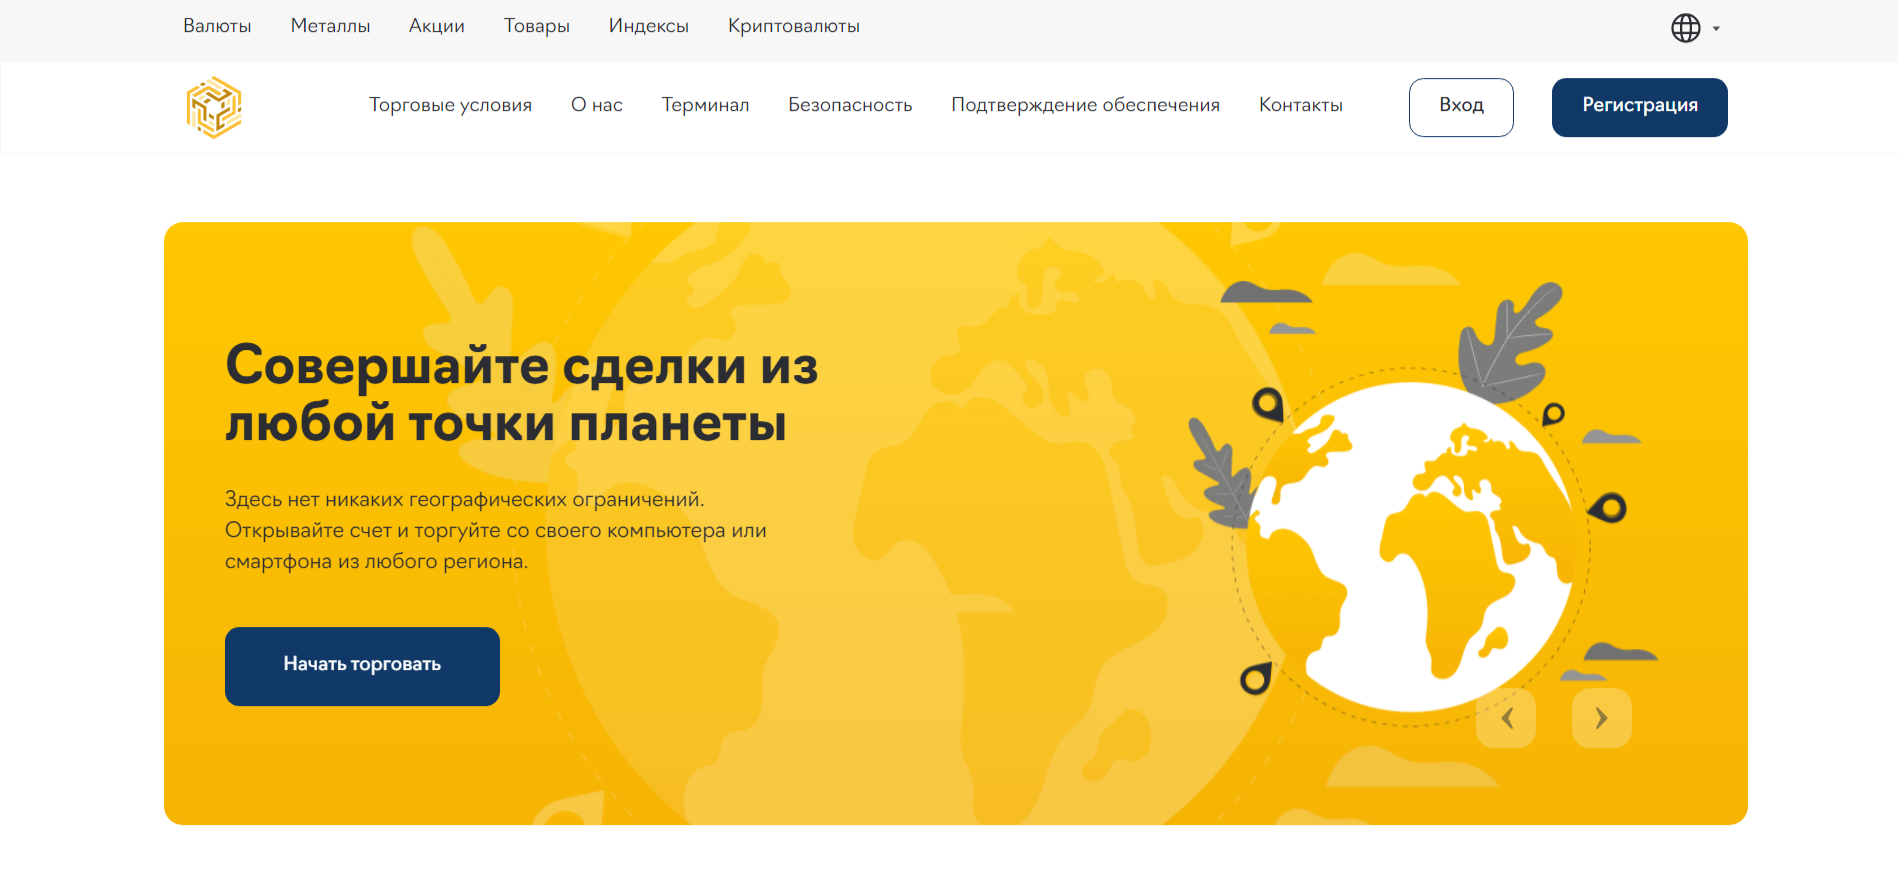Open the Индексы menu item
This screenshot has height=892, width=1898.
(648, 26)
